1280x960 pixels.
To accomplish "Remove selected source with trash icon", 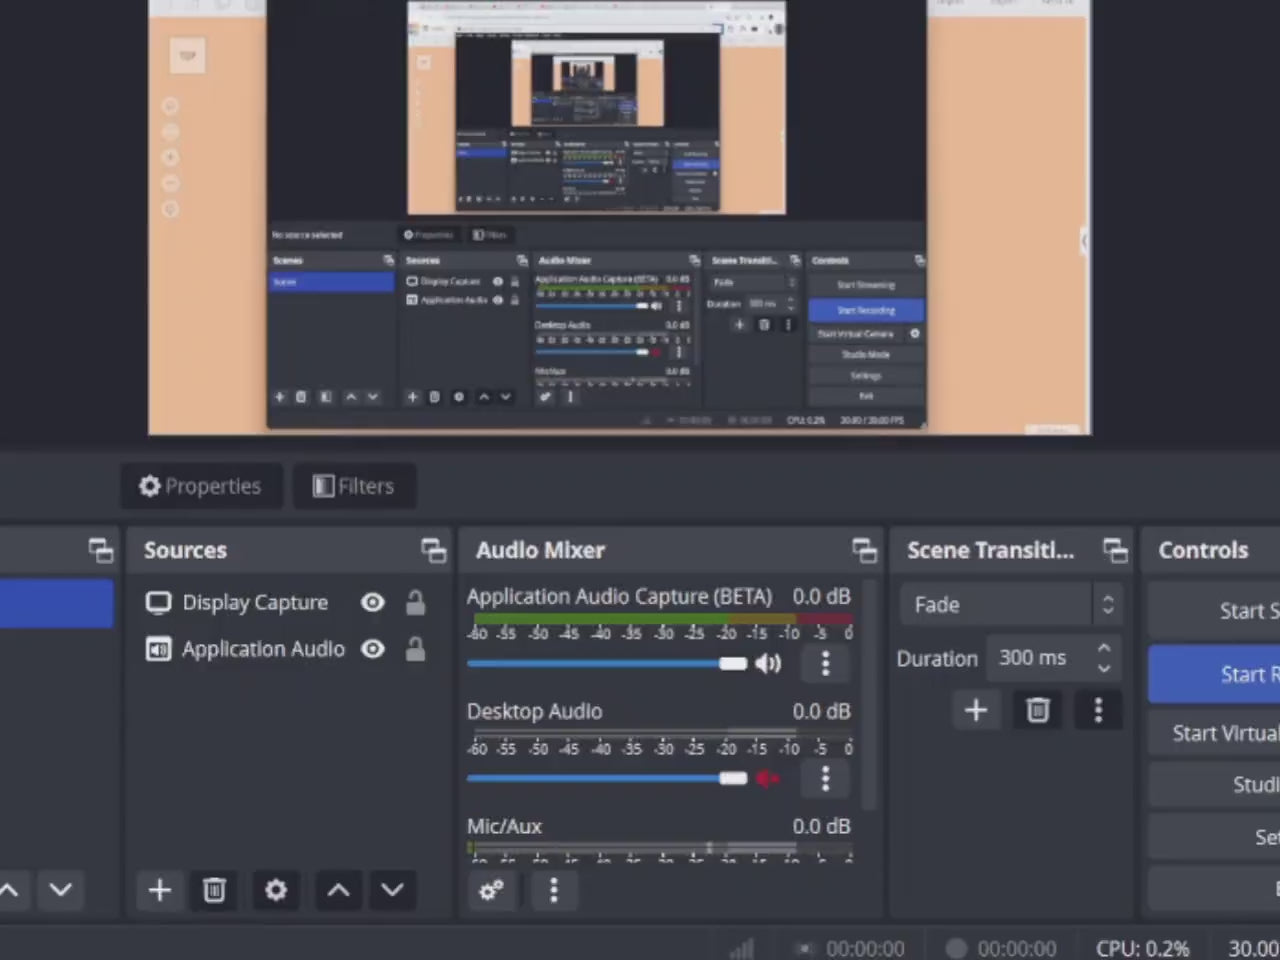I will [x=214, y=890].
